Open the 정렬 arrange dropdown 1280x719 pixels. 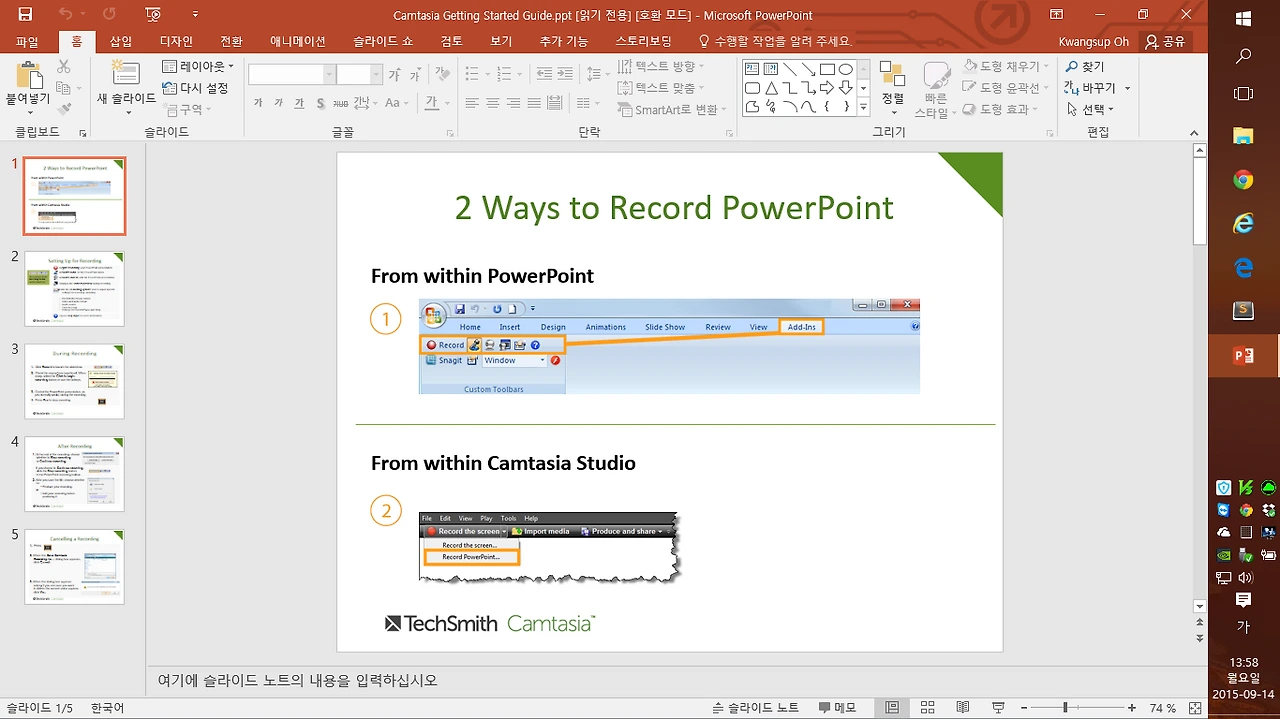892,86
